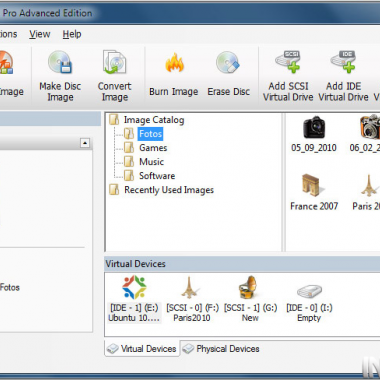This screenshot has height=380, width=380.
Task: Select the Image Catalog root folder
Action: [x=154, y=120]
